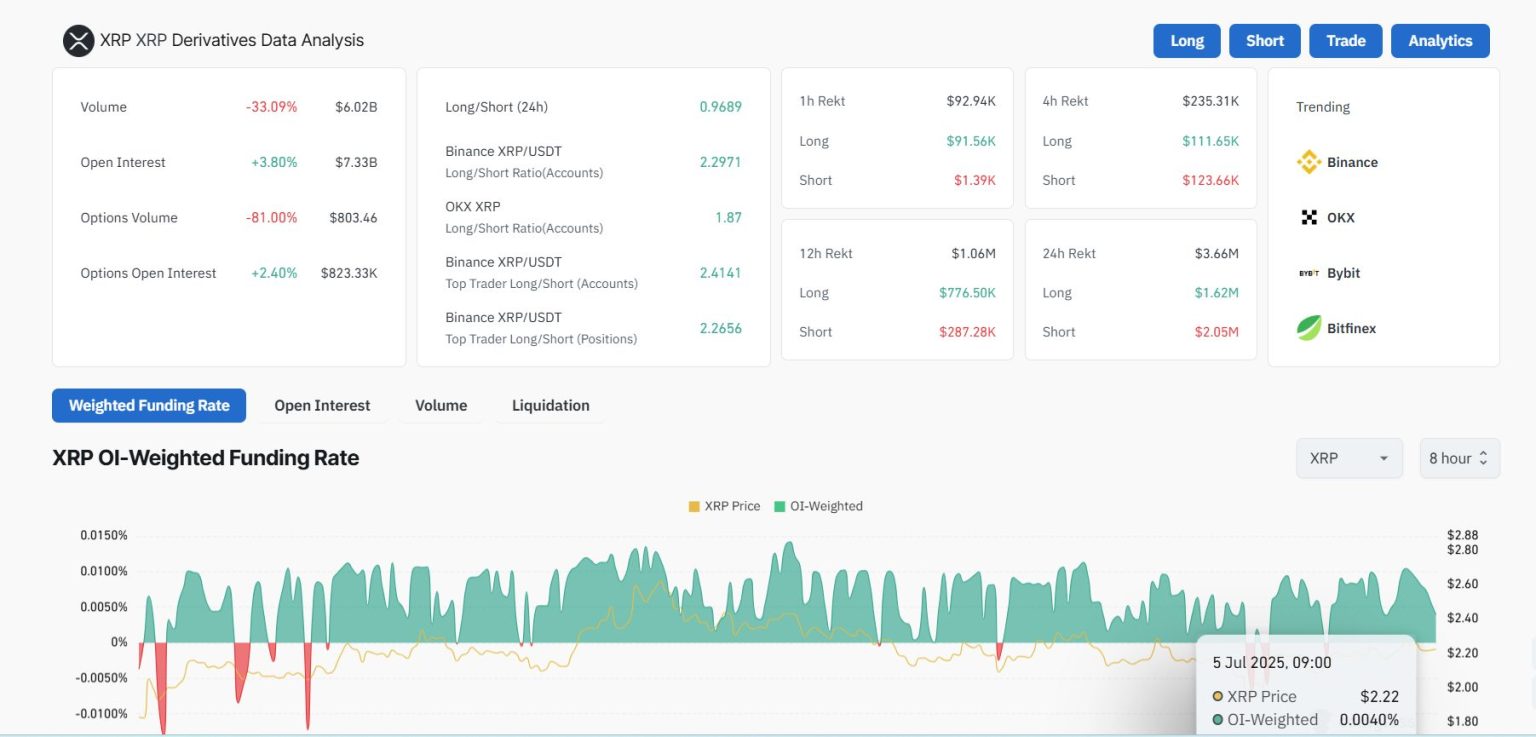Select the Liquidation tab

tap(550, 405)
